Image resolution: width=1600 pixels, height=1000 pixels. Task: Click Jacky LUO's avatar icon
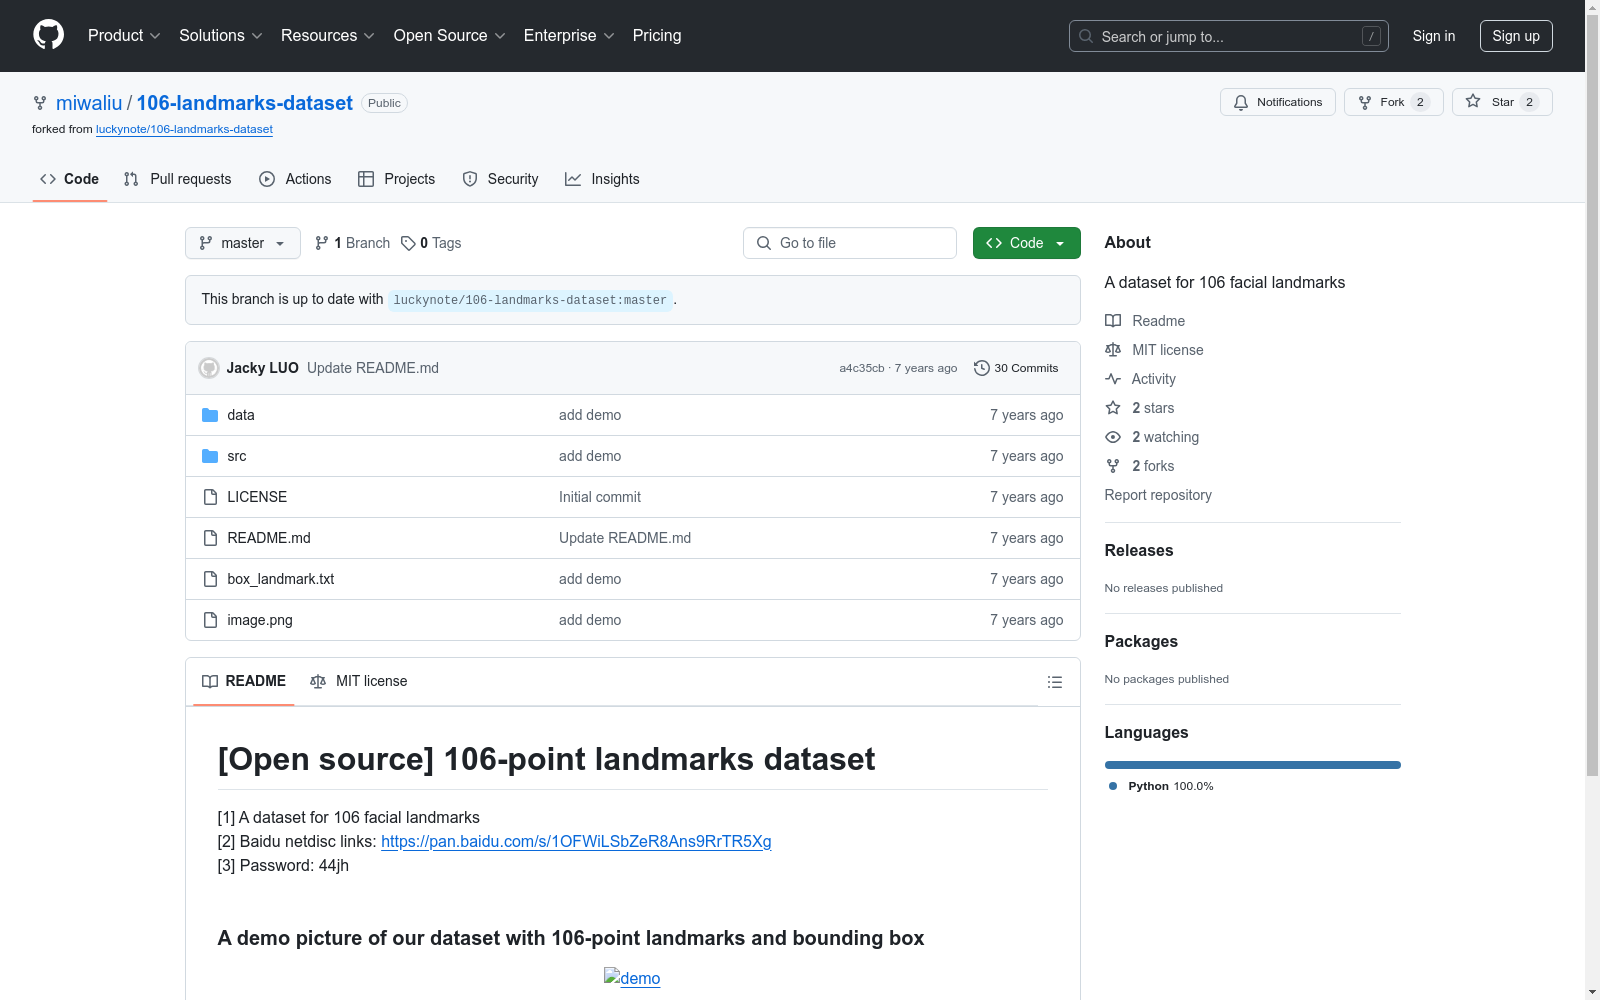pyautogui.click(x=209, y=368)
